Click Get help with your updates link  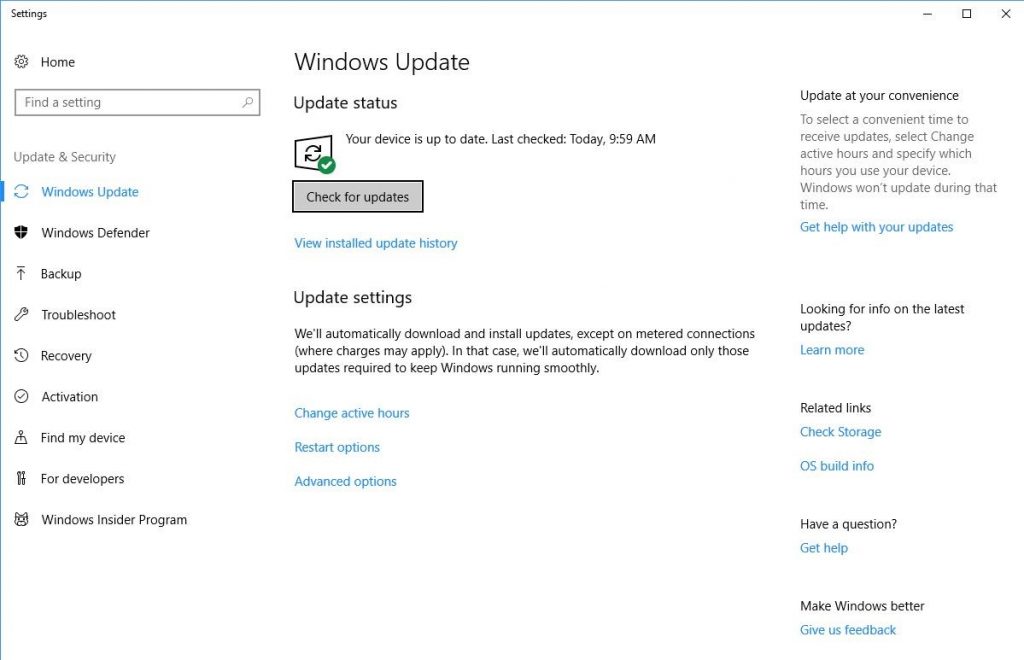pos(876,227)
